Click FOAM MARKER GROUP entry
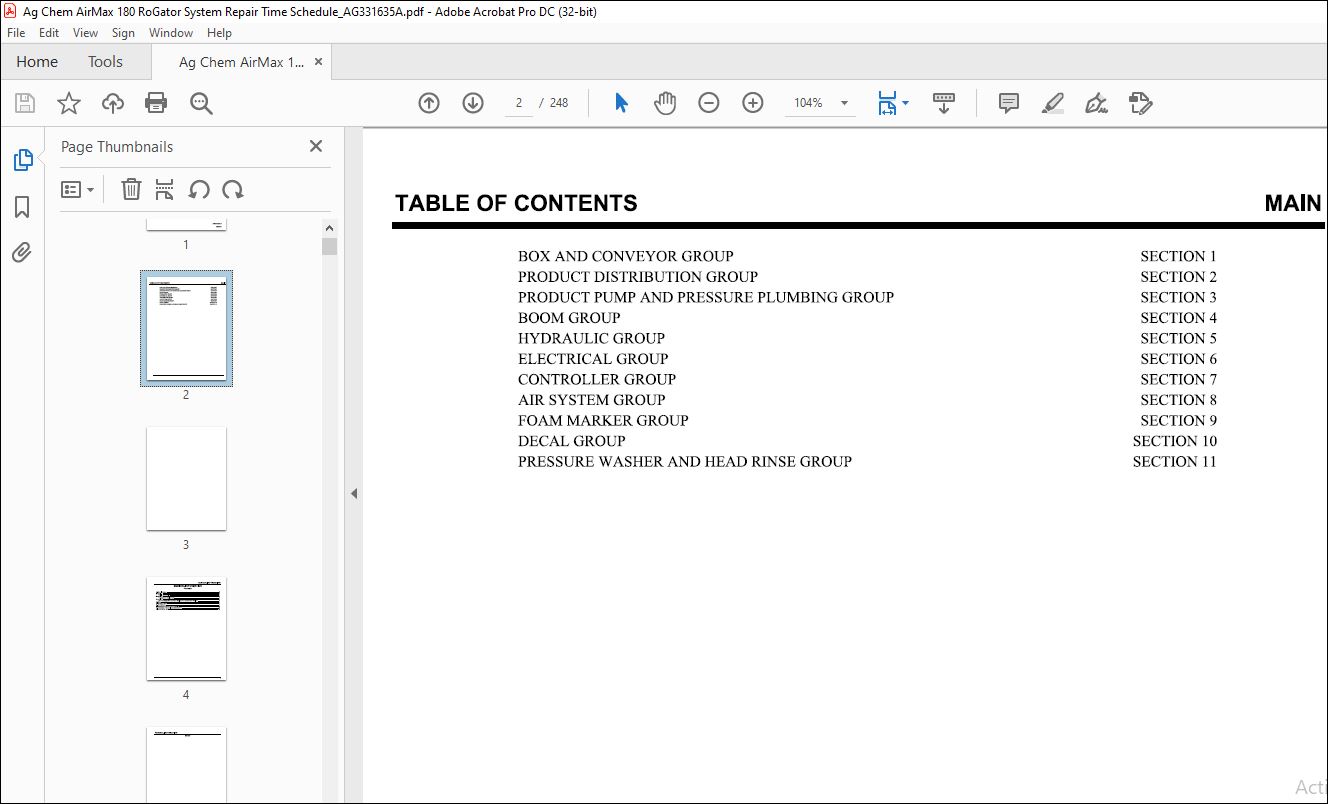1328x804 pixels. [x=603, y=420]
